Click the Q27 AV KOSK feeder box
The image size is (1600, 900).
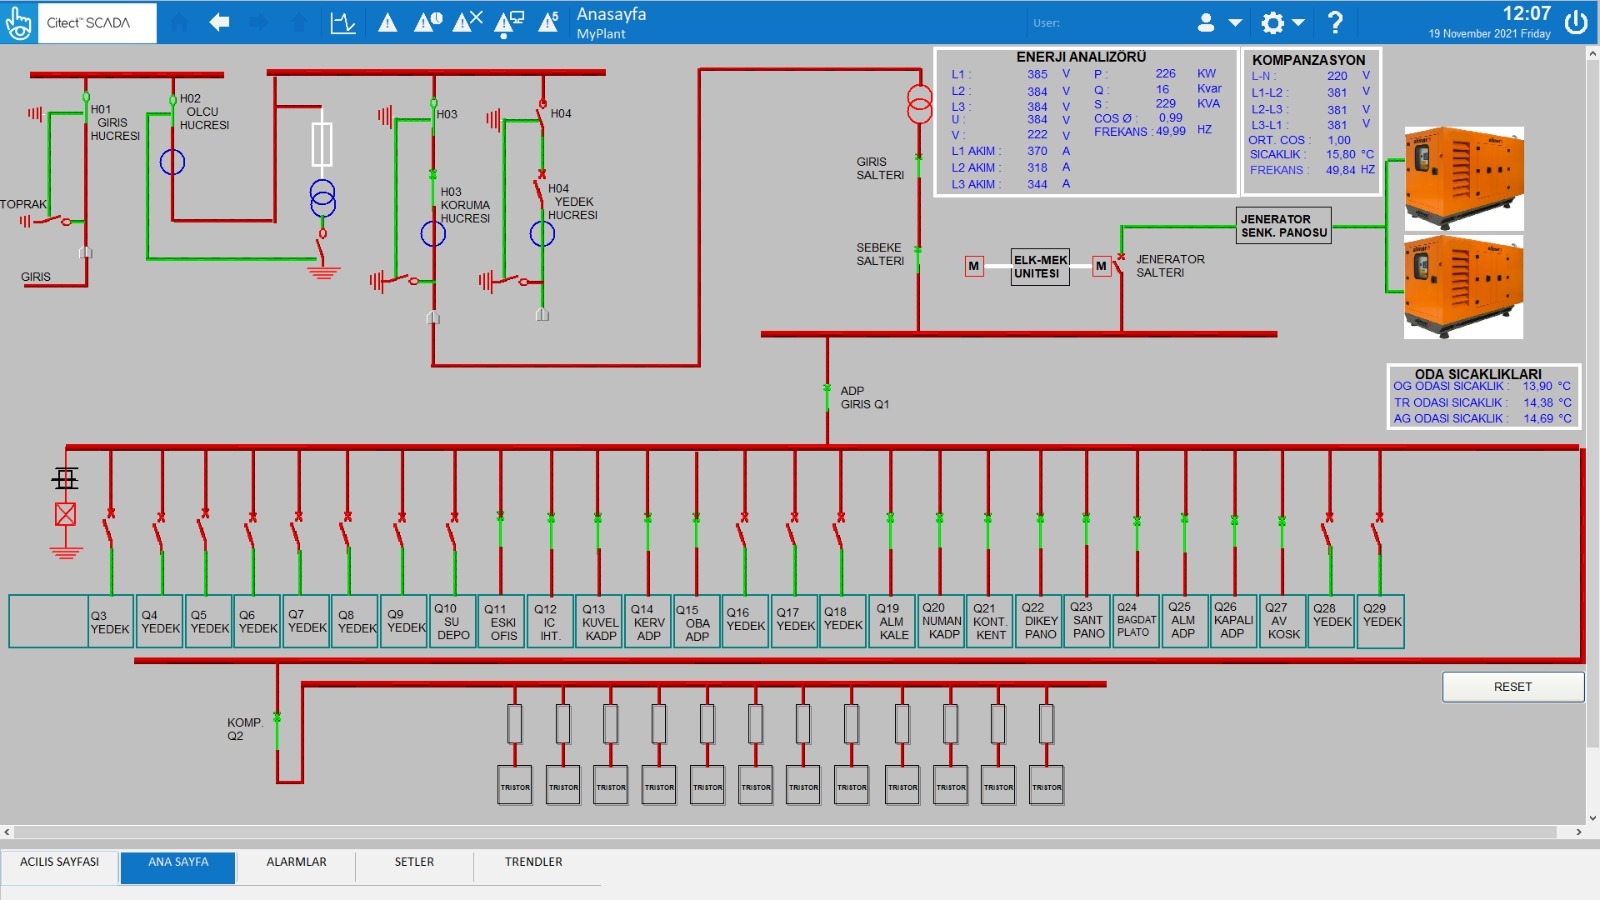[1282, 621]
